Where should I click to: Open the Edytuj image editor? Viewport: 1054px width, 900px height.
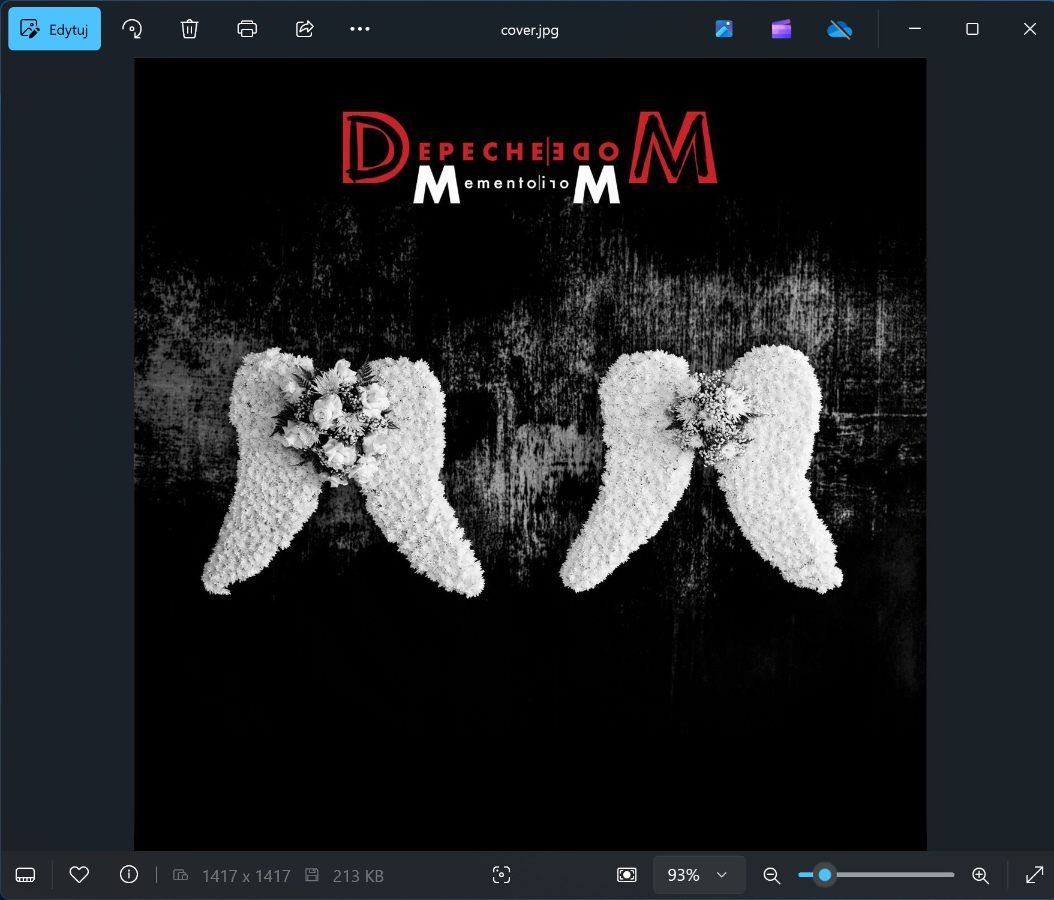[54, 29]
